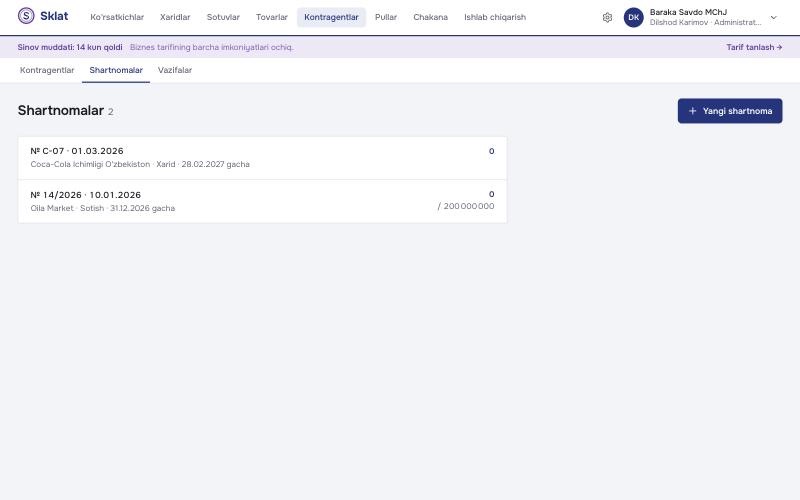Click the Dilshod Karimov administrator label
The height and width of the screenshot is (500, 800).
click(705, 22)
